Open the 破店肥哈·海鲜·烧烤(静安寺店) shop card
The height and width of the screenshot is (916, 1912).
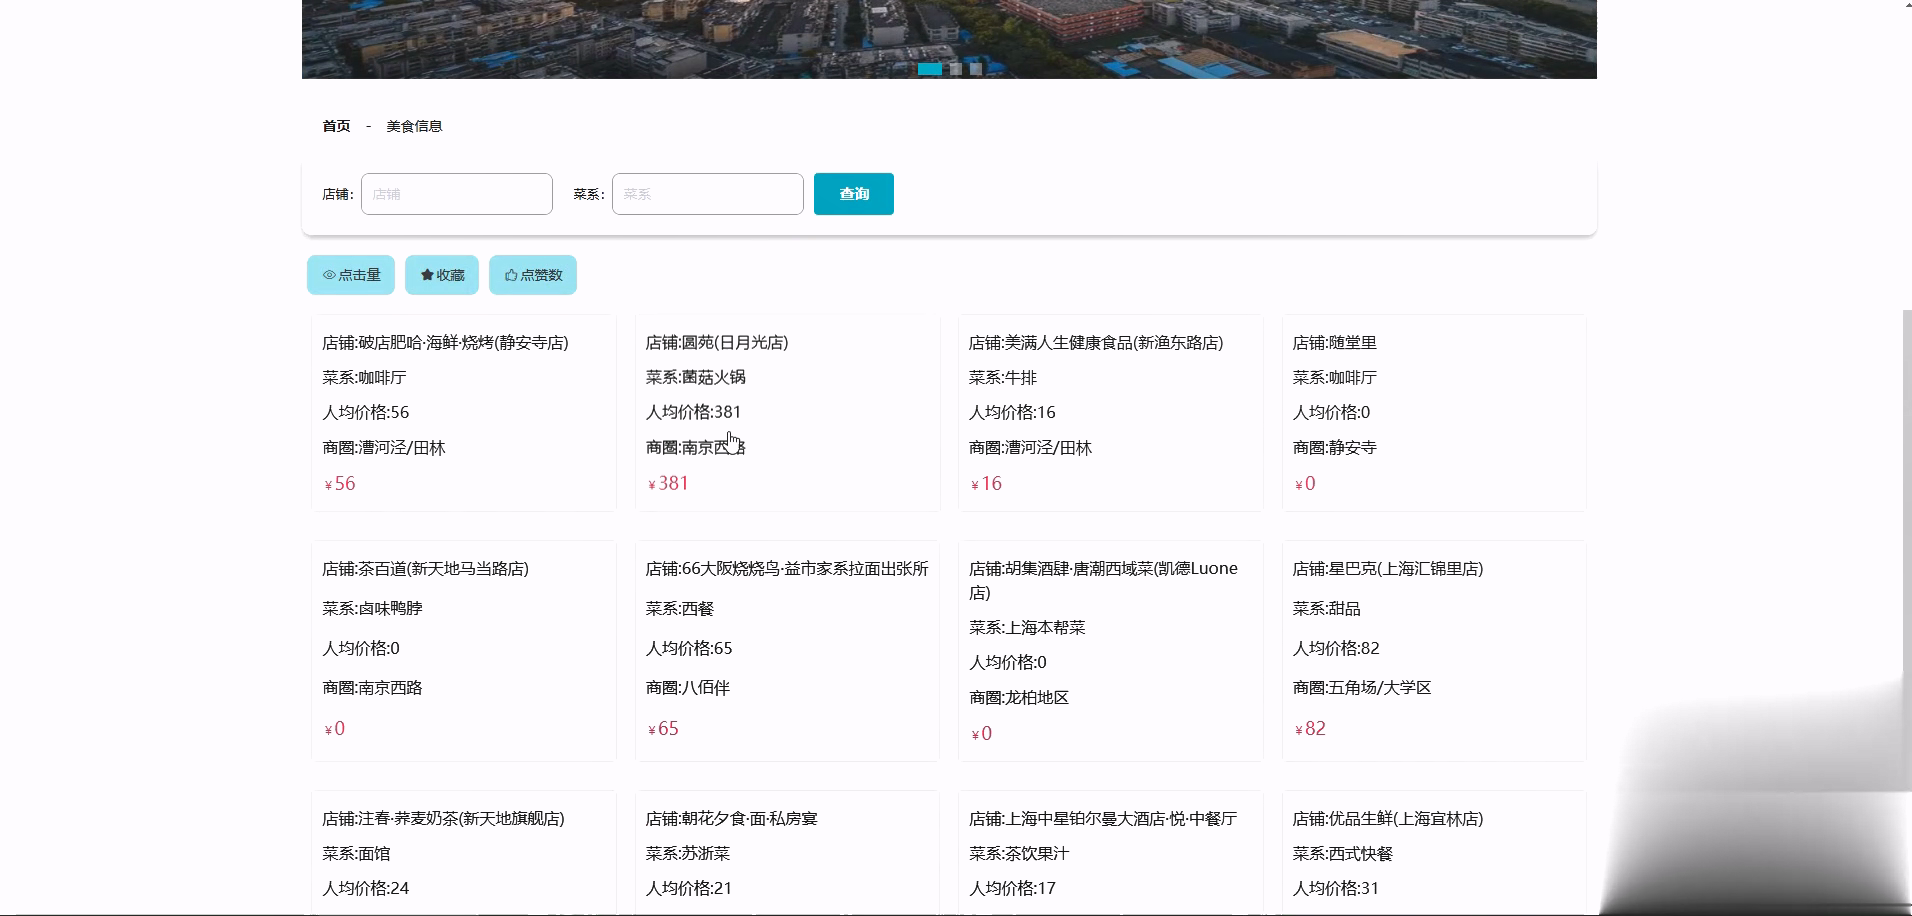click(x=464, y=413)
